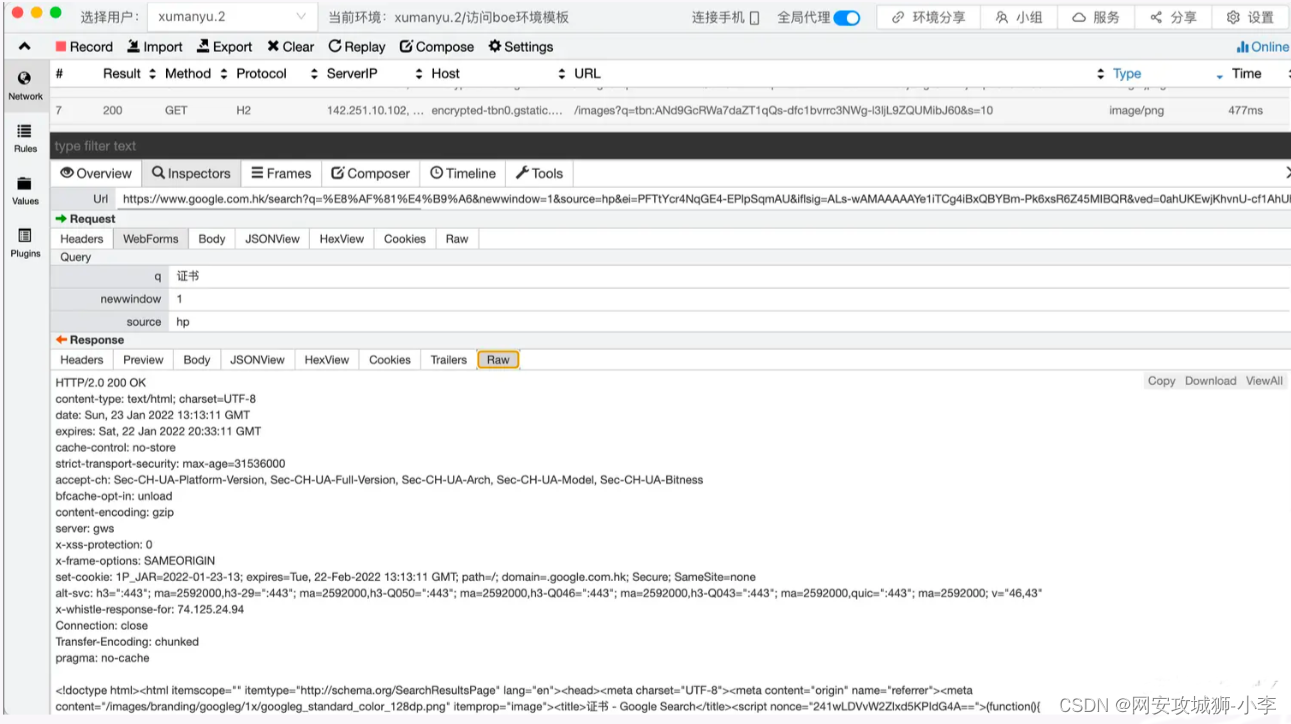Click the 分享 share button

pyautogui.click(x=1173, y=17)
